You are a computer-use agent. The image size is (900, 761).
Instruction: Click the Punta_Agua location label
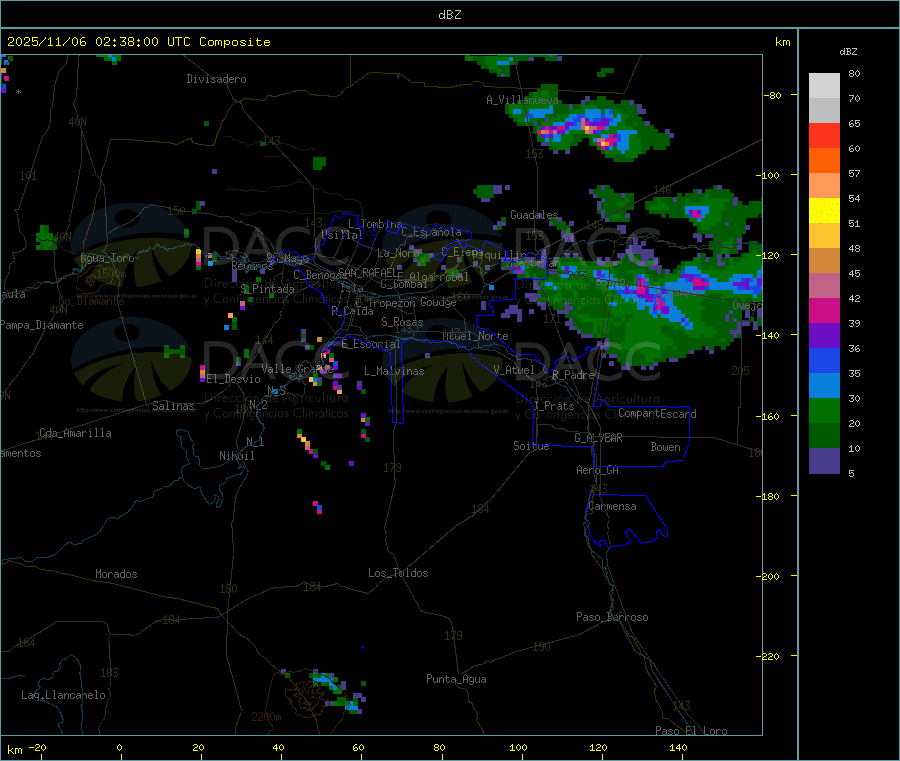[456, 679]
